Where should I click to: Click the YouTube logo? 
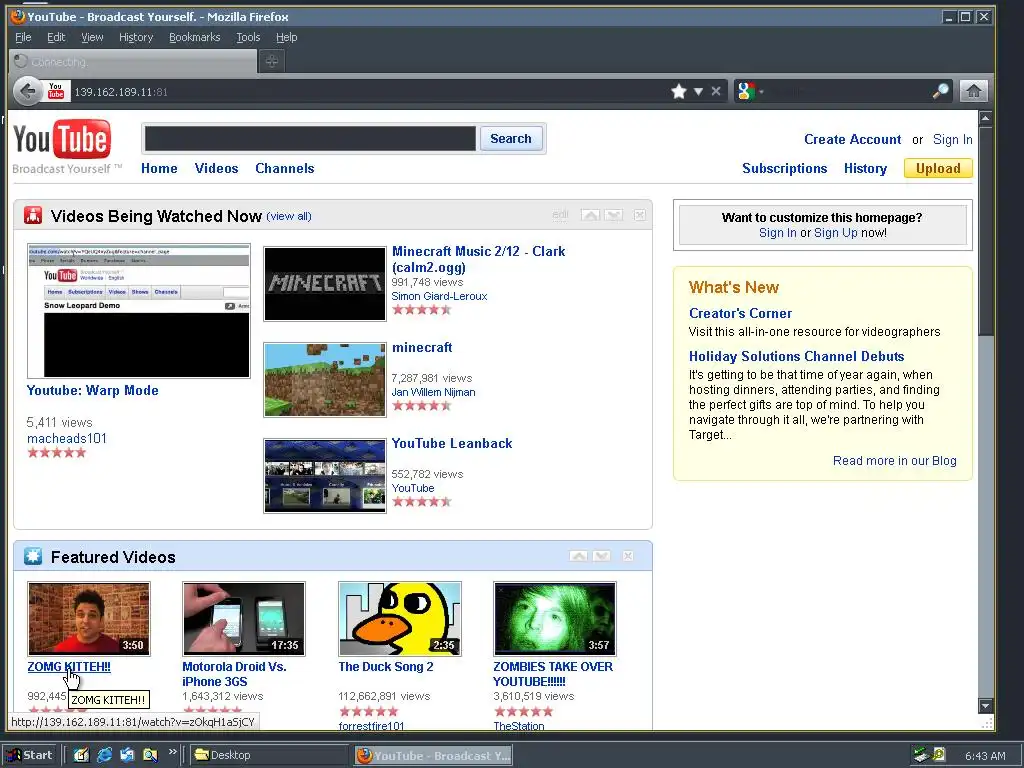62,139
